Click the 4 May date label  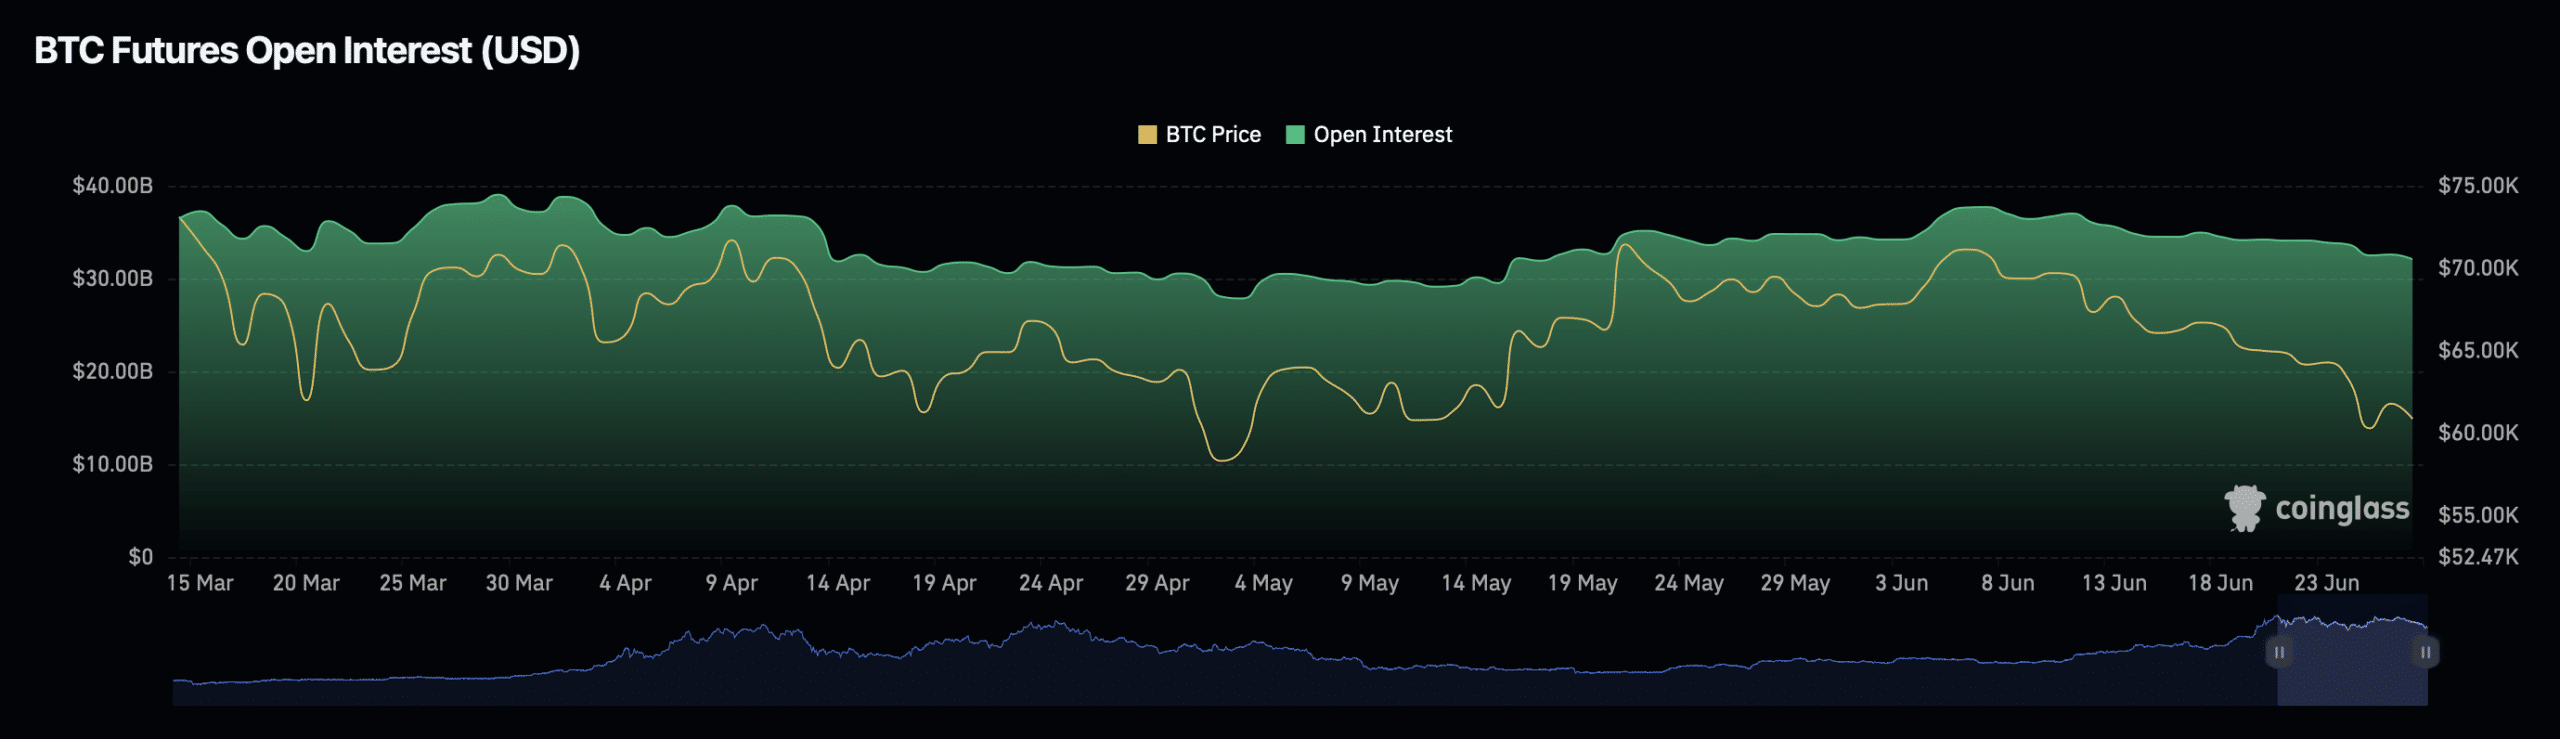click(1263, 583)
